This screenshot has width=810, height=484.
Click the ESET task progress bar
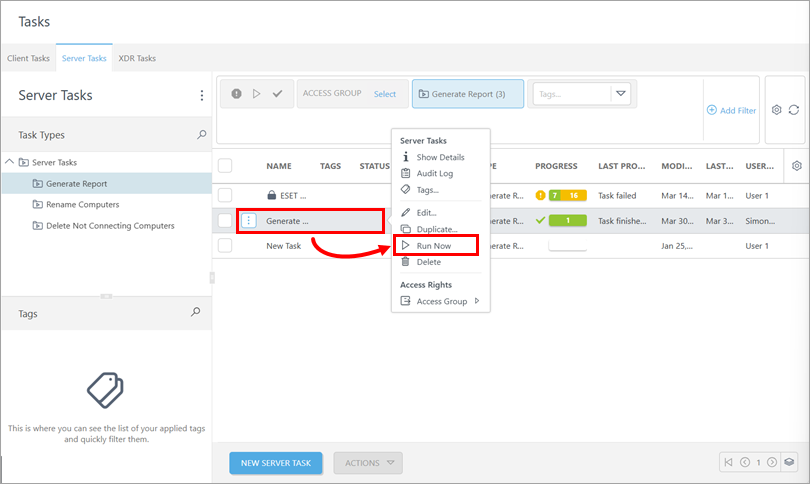[566, 195]
